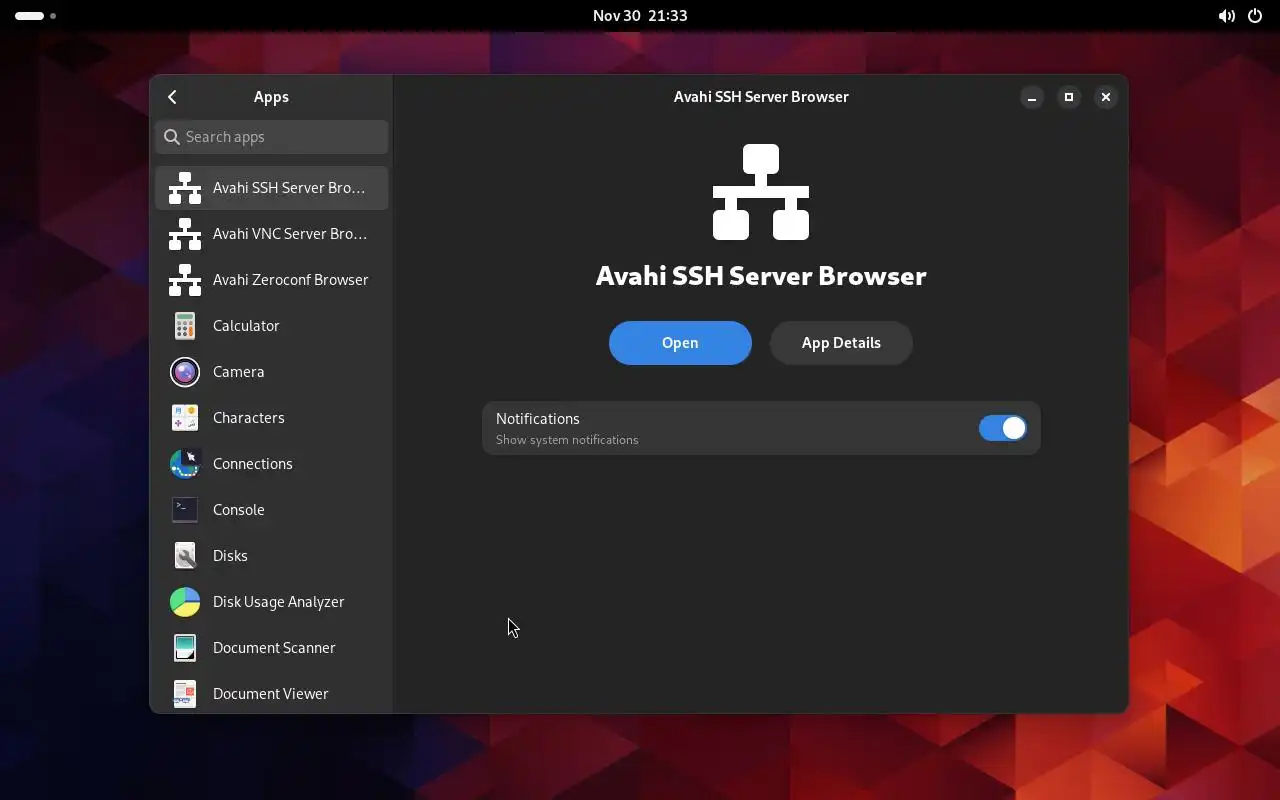Open the power menu icon in top bar
The width and height of the screenshot is (1280, 800).
1255,16
